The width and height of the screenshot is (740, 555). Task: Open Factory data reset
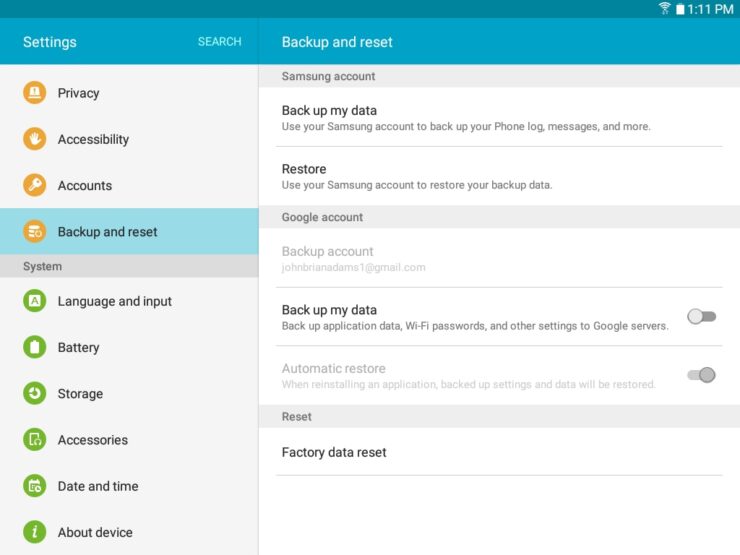[499, 452]
